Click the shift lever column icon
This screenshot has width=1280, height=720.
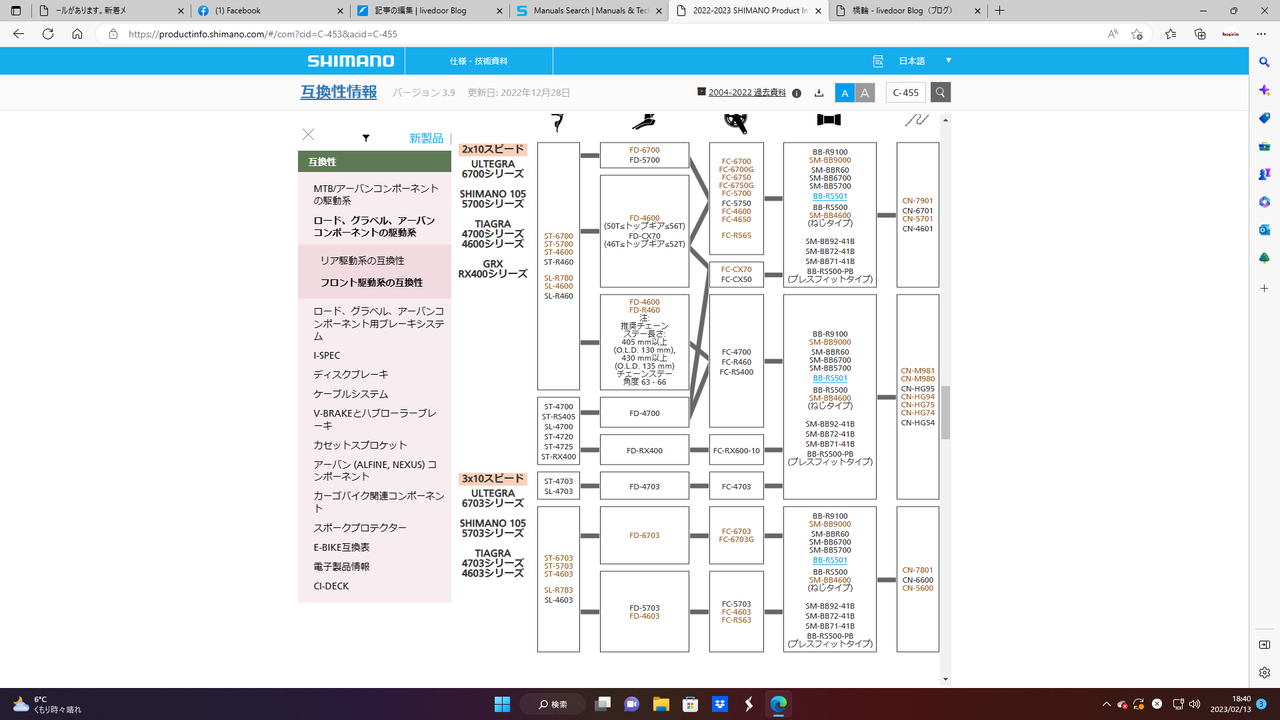pos(558,122)
